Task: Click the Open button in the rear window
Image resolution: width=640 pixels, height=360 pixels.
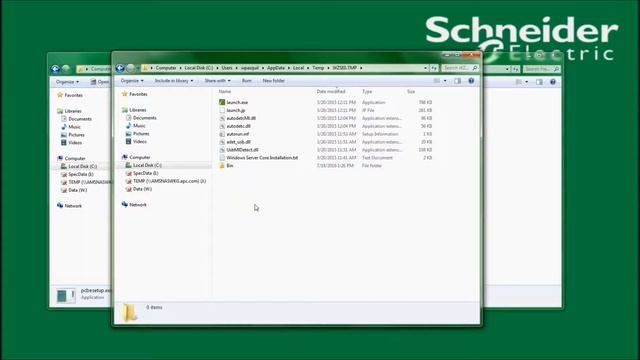Action: 100,82
